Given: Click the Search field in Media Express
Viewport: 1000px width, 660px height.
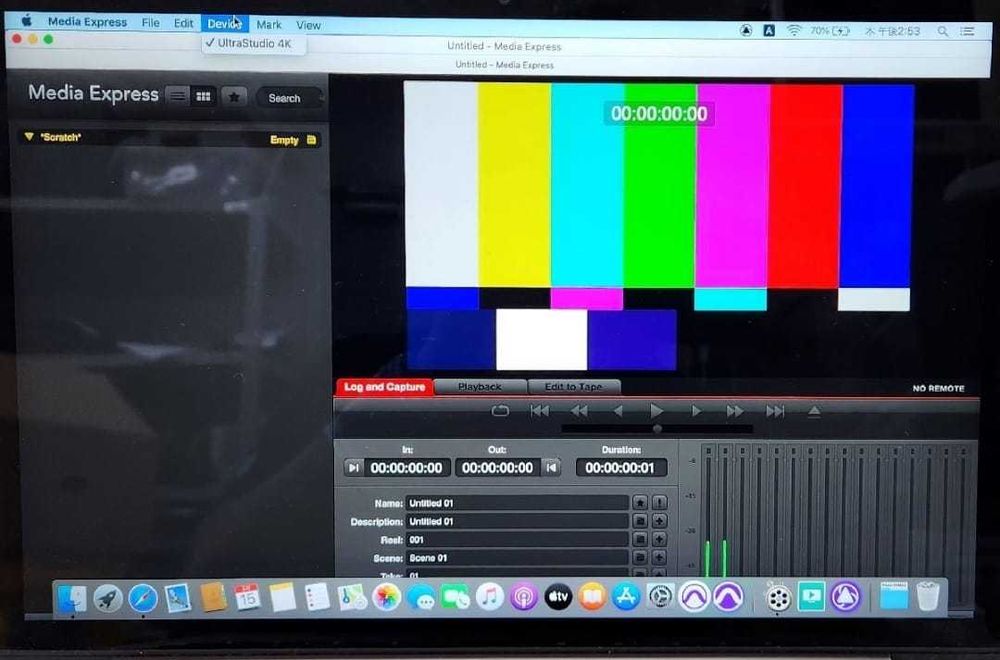Looking at the screenshot, I should tap(288, 98).
